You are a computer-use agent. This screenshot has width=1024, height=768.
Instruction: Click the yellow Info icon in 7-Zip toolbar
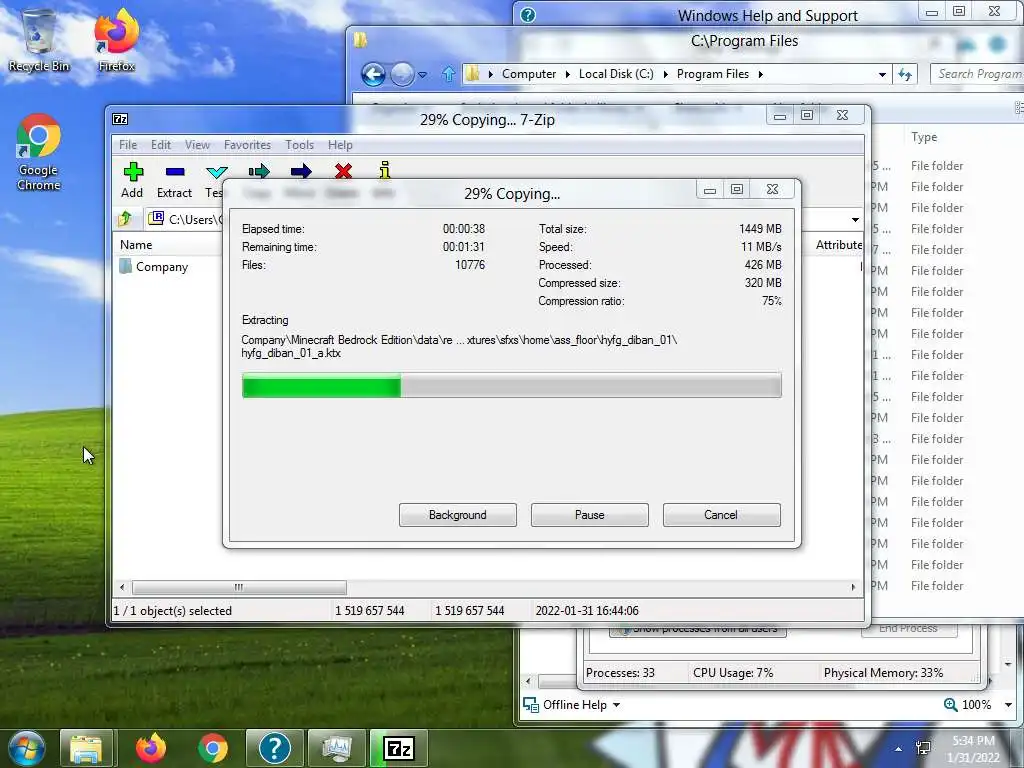point(385,170)
